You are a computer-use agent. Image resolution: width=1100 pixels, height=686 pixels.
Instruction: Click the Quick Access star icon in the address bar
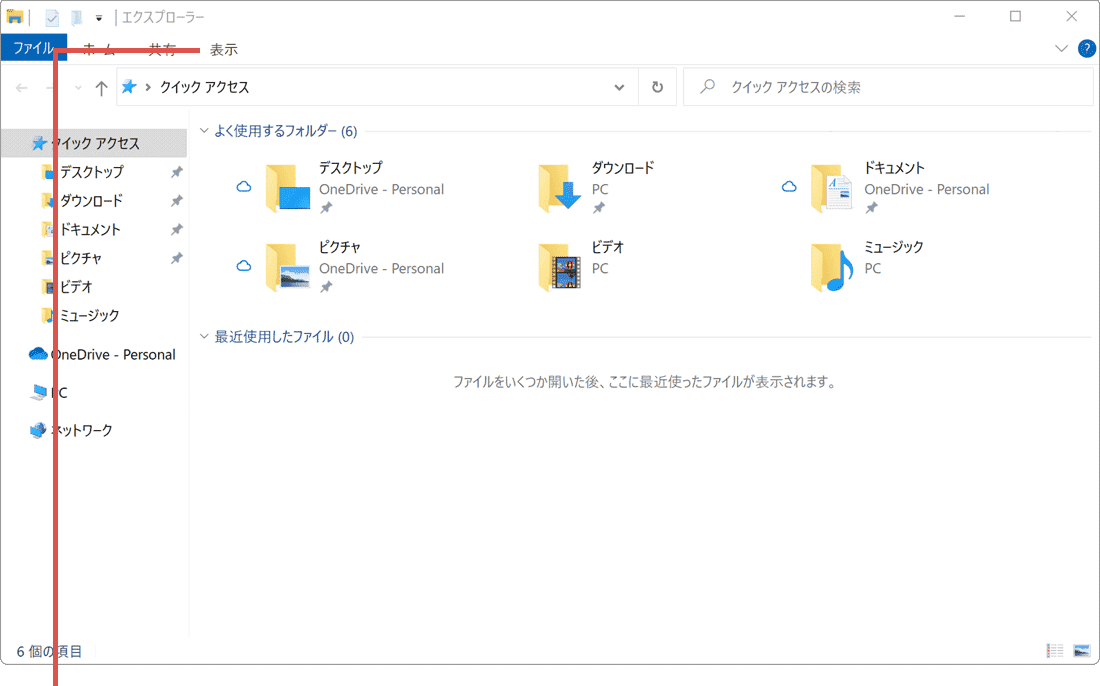[x=129, y=87]
